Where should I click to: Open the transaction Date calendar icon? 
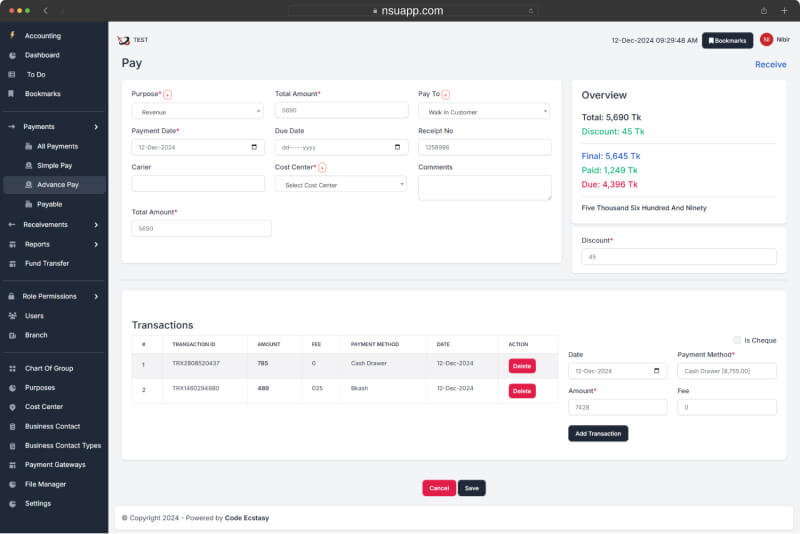[656, 371]
